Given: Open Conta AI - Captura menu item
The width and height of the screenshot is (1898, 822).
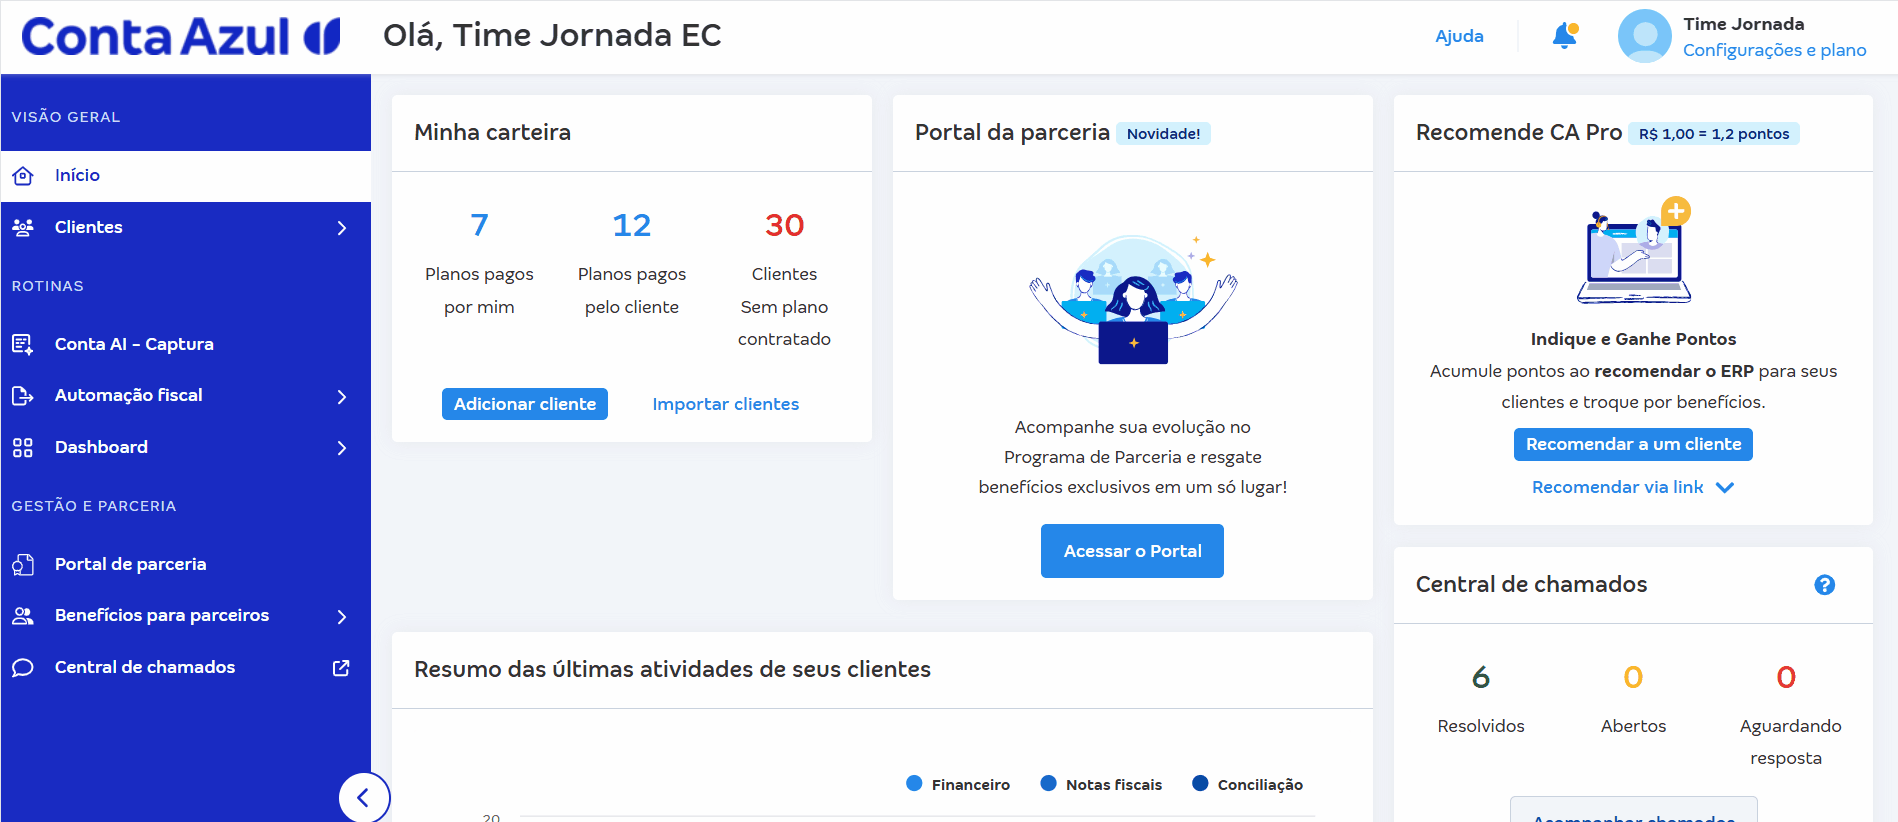Looking at the screenshot, I should (x=186, y=344).
